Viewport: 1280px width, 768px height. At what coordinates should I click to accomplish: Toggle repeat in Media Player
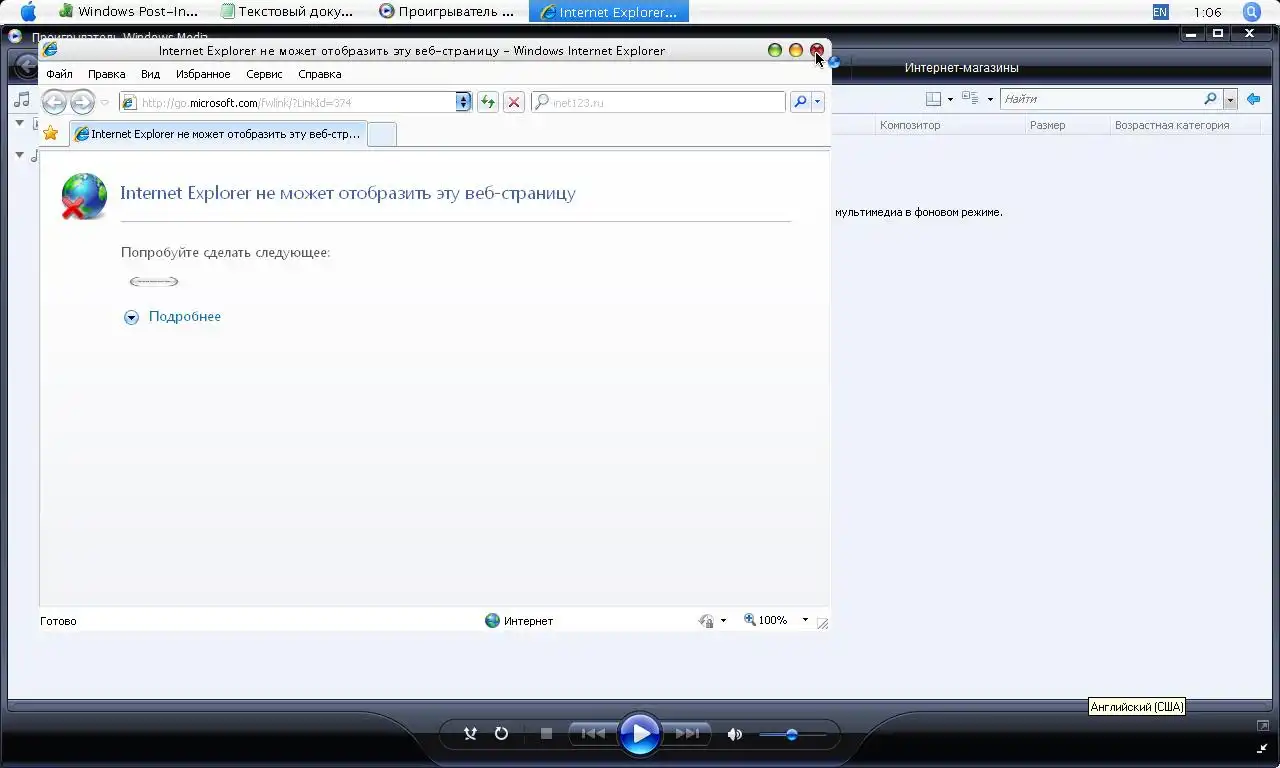tap(502, 734)
